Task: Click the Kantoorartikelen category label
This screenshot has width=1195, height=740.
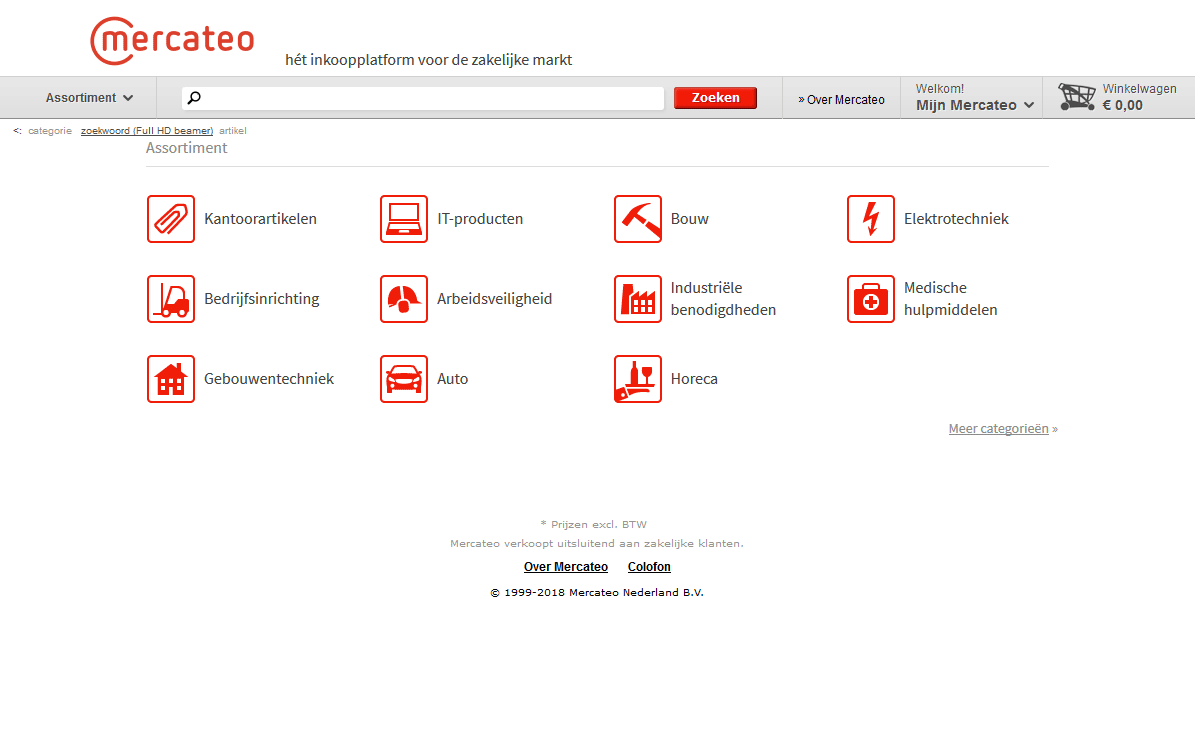Action: point(260,219)
